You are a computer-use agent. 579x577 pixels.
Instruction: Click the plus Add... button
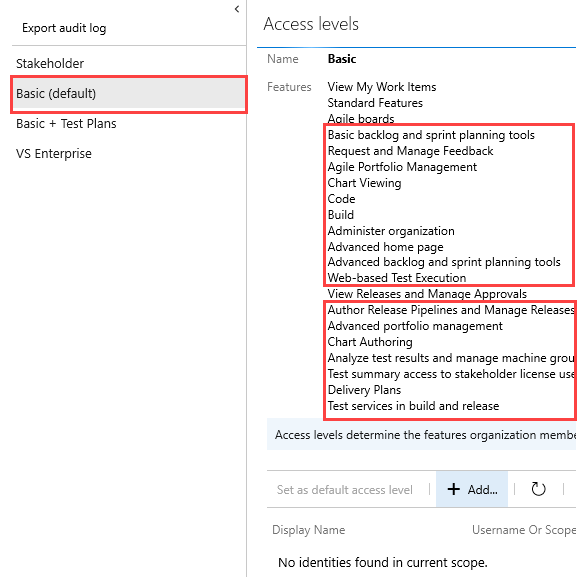click(472, 489)
